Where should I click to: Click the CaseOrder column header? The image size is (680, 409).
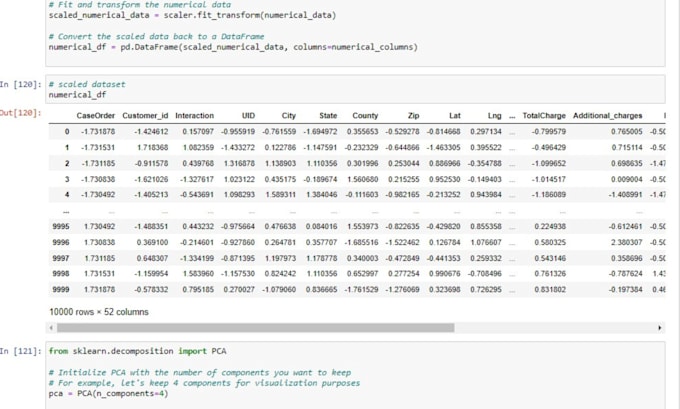tap(95, 116)
